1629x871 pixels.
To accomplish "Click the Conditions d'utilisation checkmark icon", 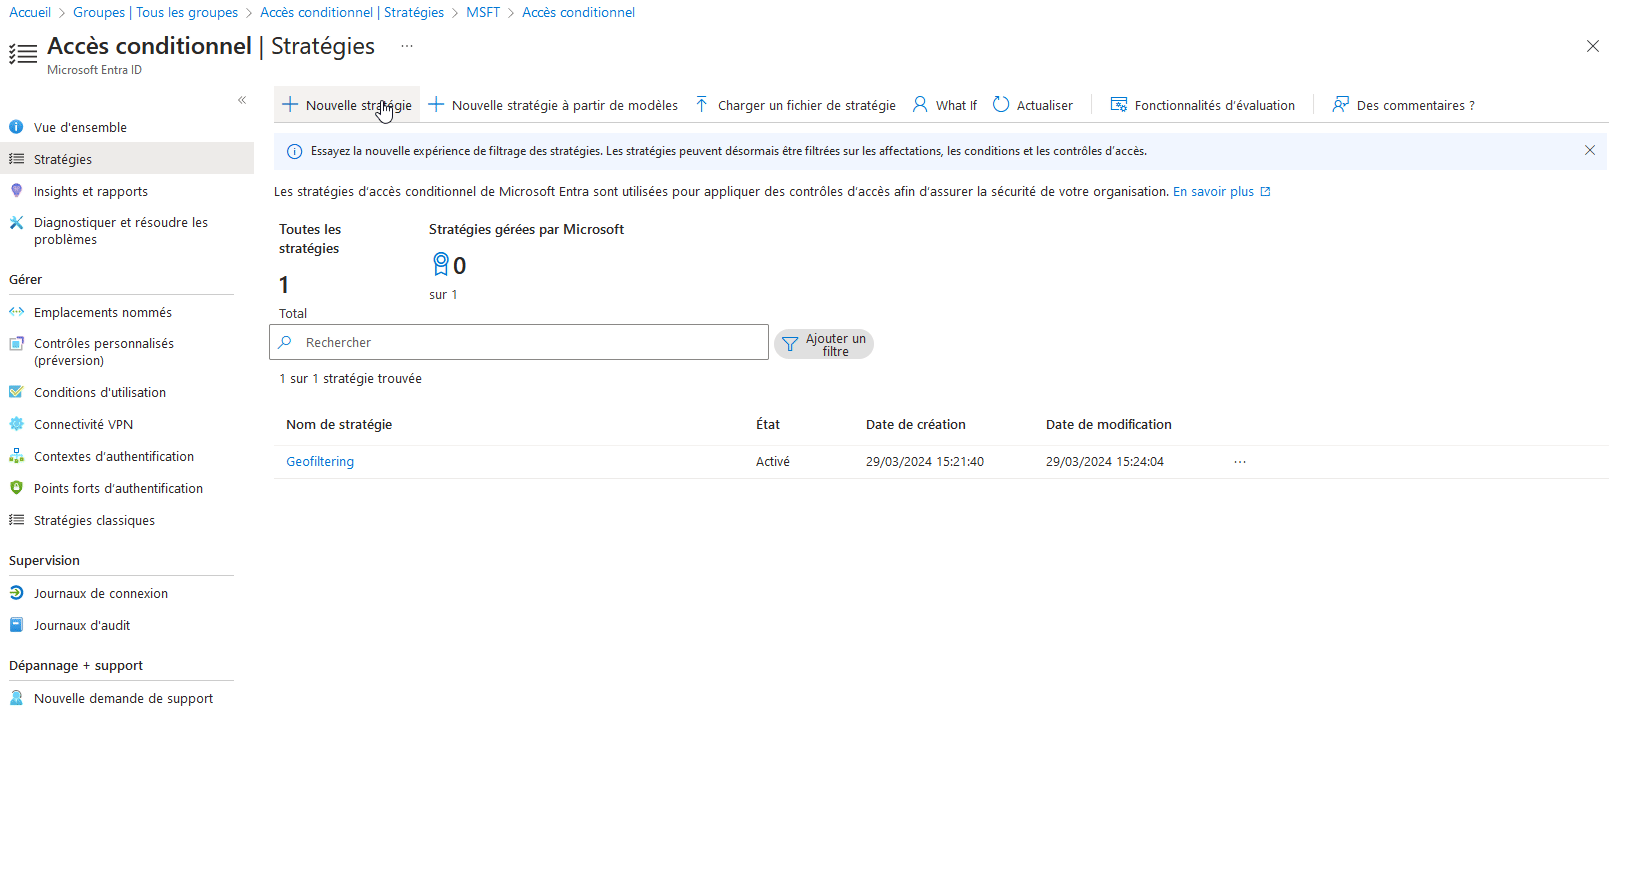I will [x=16, y=392].
